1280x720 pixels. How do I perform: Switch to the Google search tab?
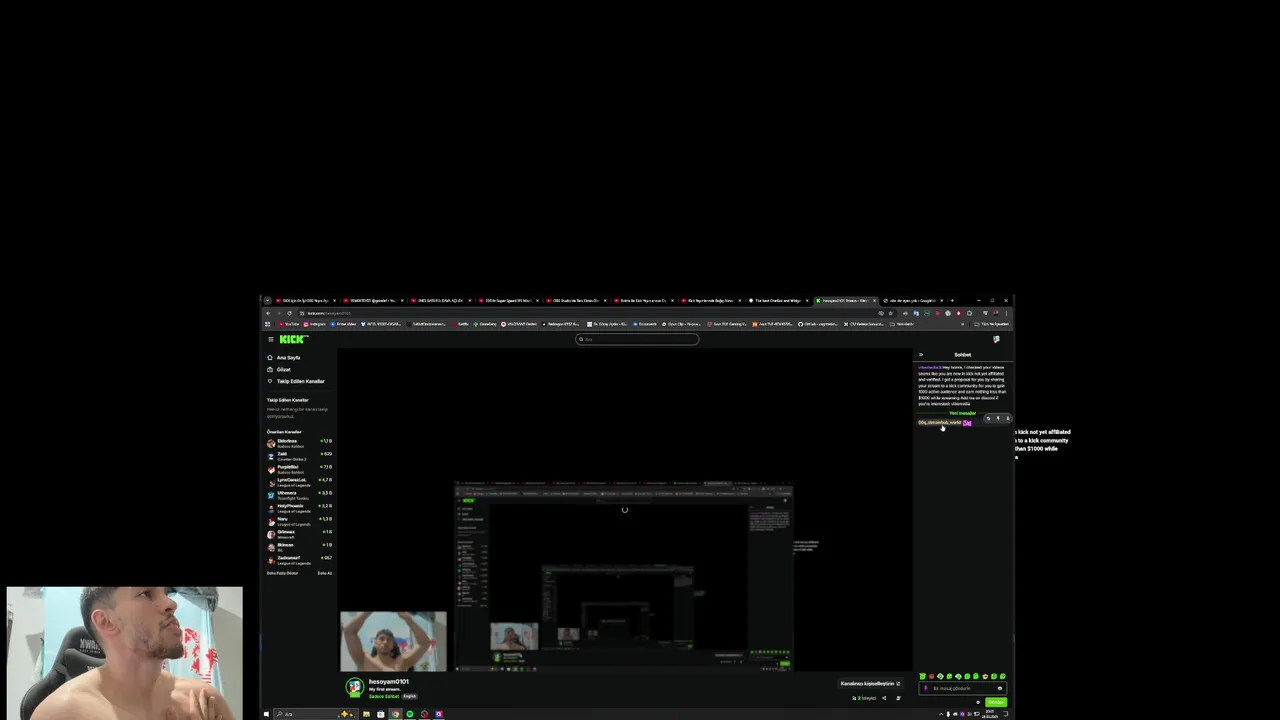pos(912,300)
